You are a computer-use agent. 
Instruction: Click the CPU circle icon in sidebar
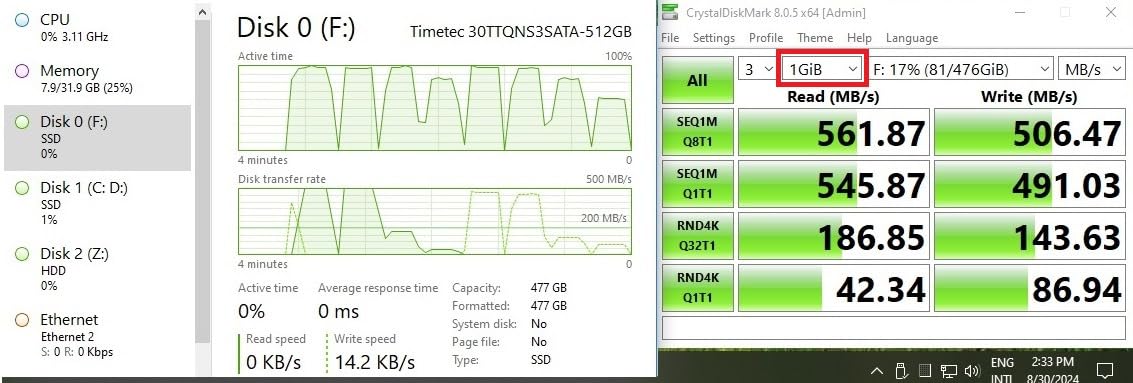[22, 20]
